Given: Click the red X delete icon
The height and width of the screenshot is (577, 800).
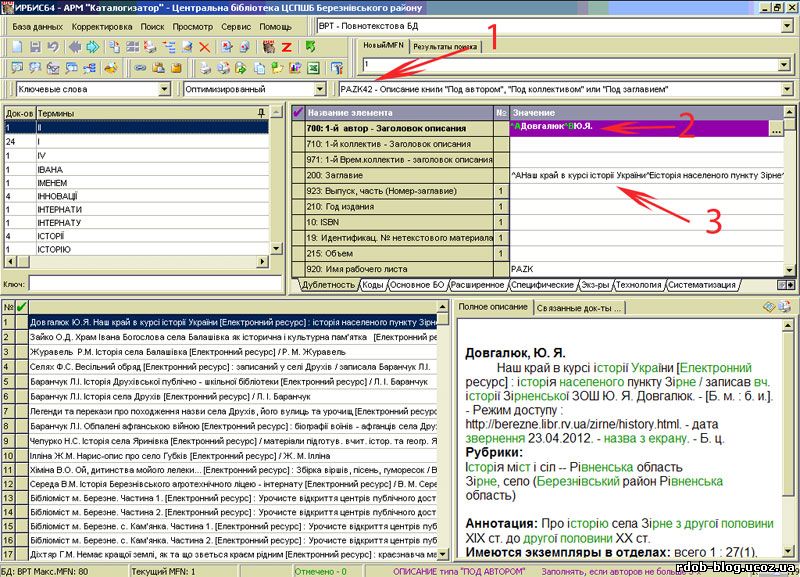Looking at the screenshot, I should [x=204, y=47].
